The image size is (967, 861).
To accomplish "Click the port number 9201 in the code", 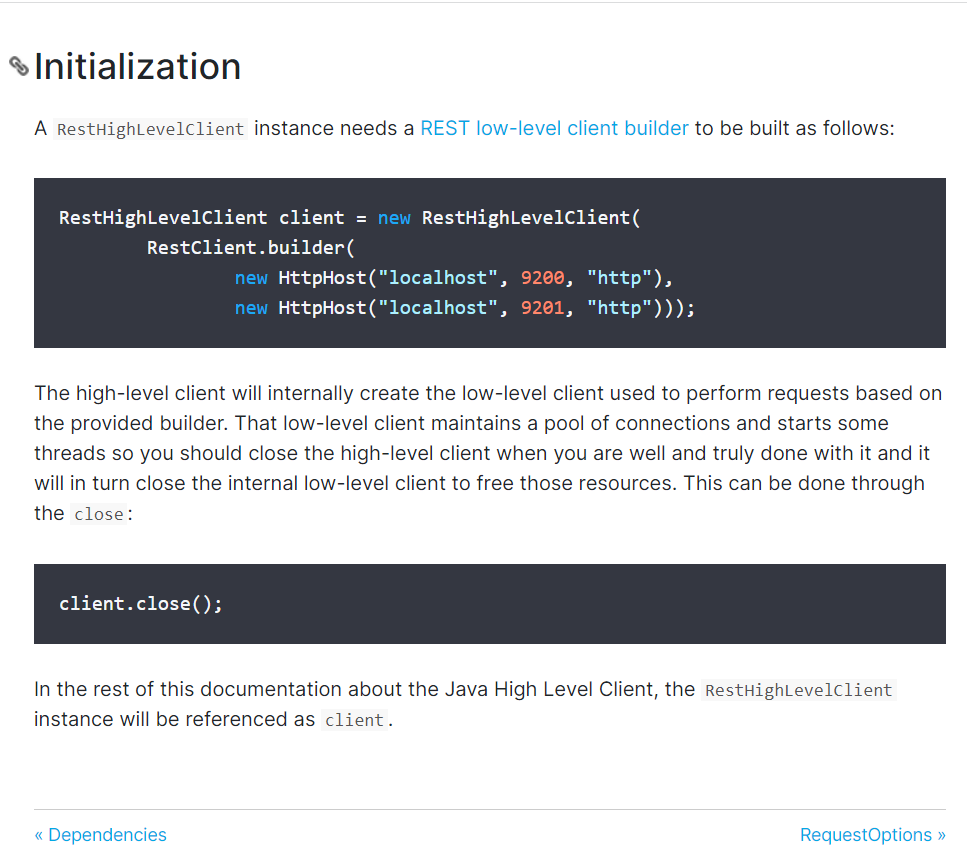I will 542,307.
